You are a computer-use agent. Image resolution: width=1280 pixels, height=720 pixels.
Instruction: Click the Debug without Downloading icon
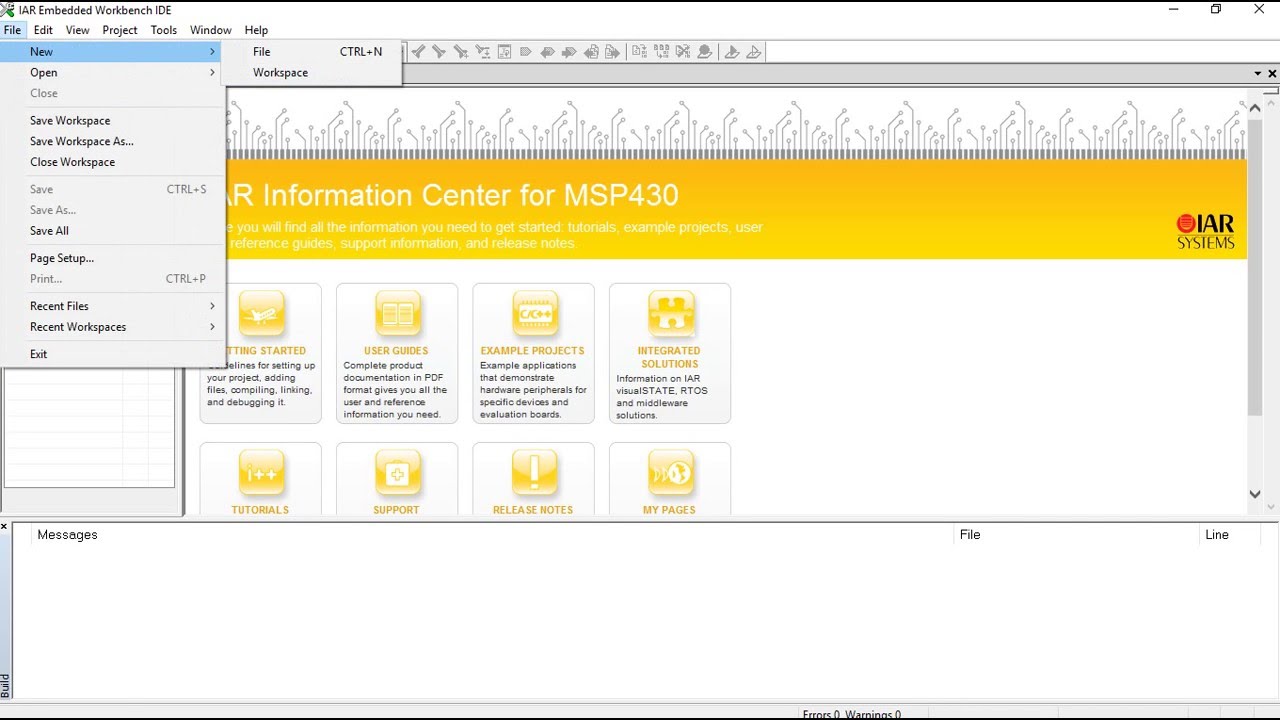[753, 52]
